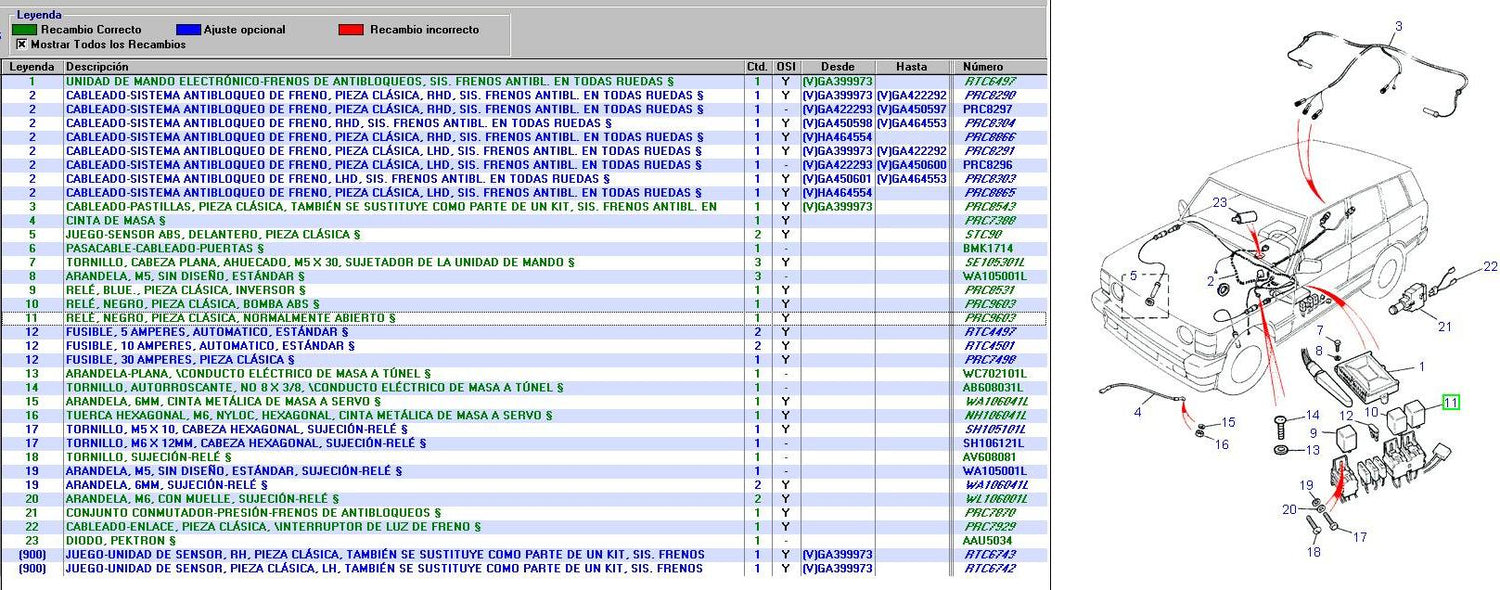Select part number RTC6497

click(989, 81)
